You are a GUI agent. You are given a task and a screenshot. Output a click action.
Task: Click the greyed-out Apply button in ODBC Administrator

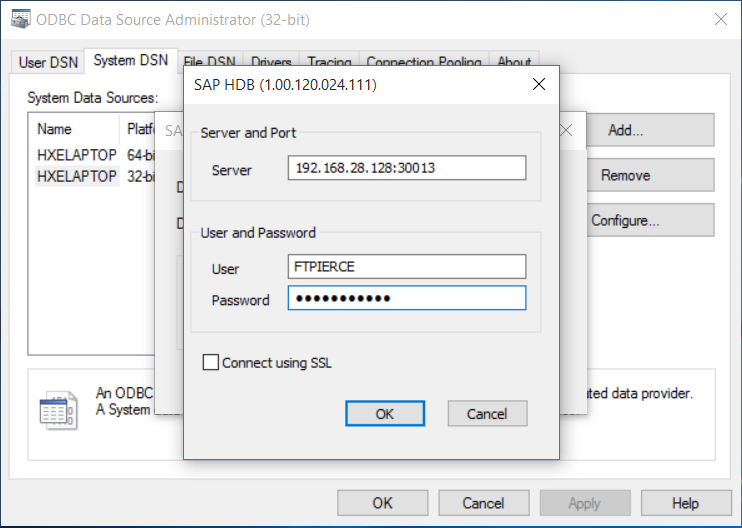pyautogui.click(x=585, y=502)
